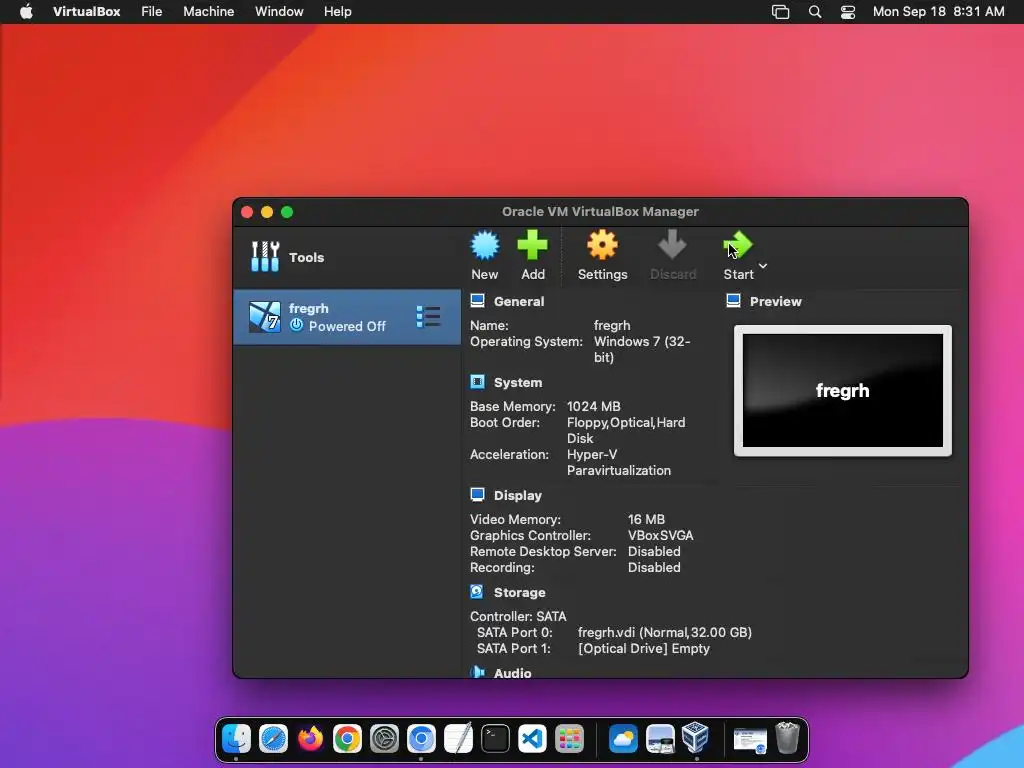
Task: Start the VM with the green arrow
Action: (738, 246)
